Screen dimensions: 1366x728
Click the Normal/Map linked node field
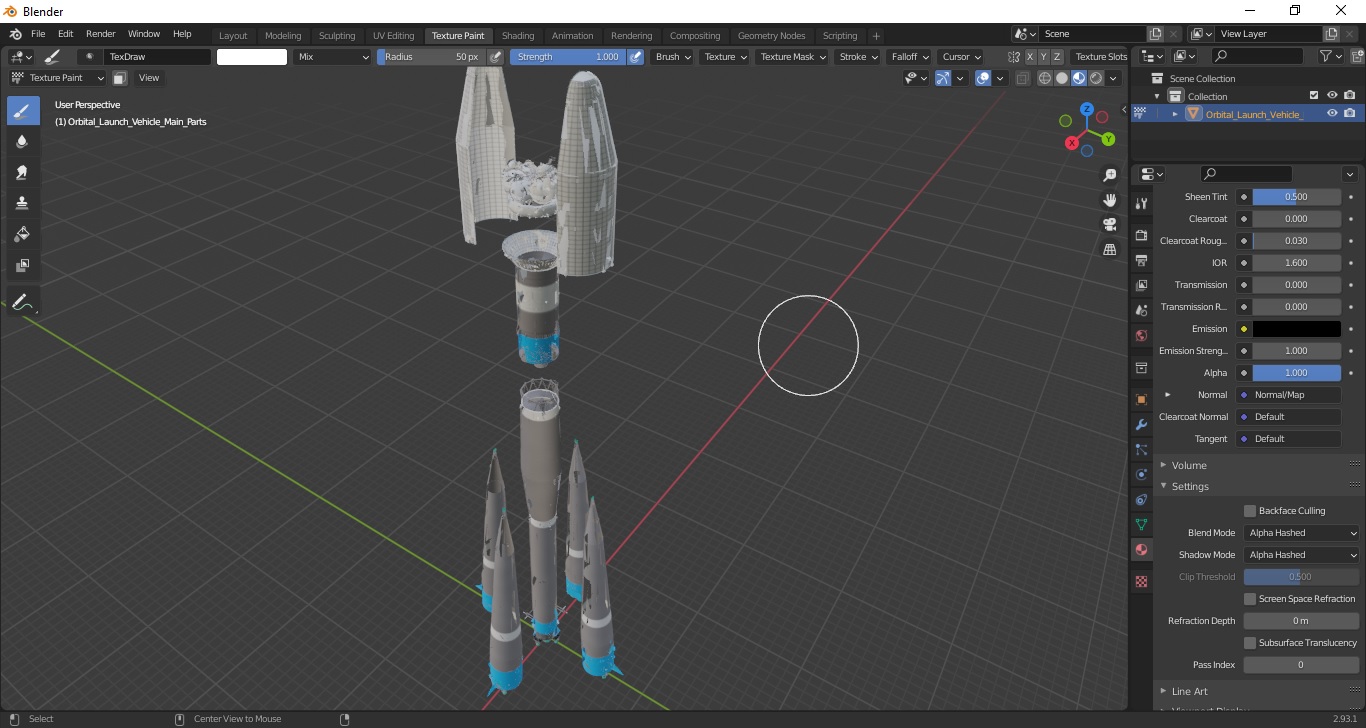click(x=1288, y=395)
